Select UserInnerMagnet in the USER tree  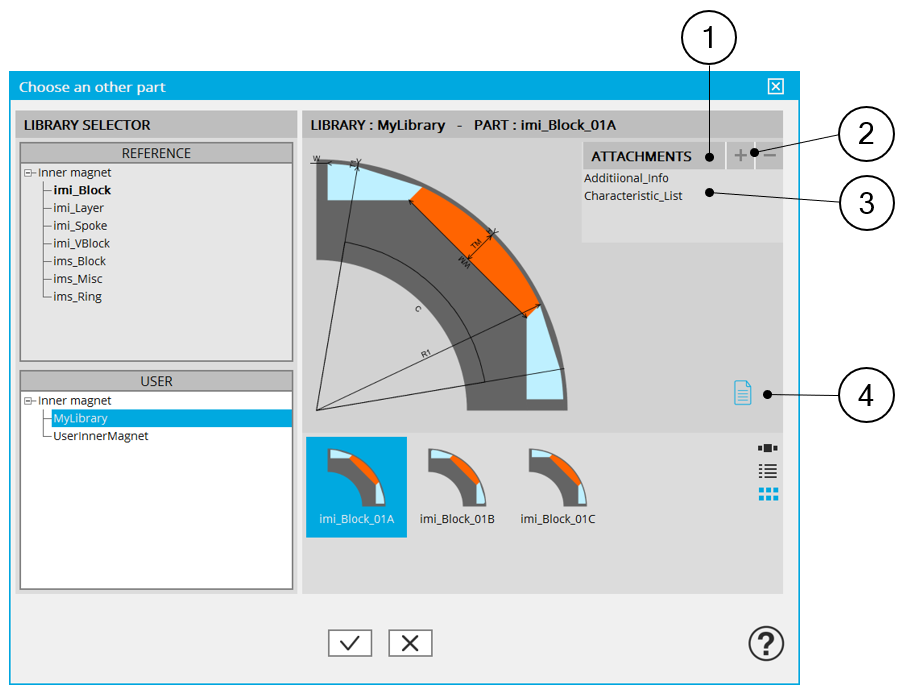(x=101, y=436)
